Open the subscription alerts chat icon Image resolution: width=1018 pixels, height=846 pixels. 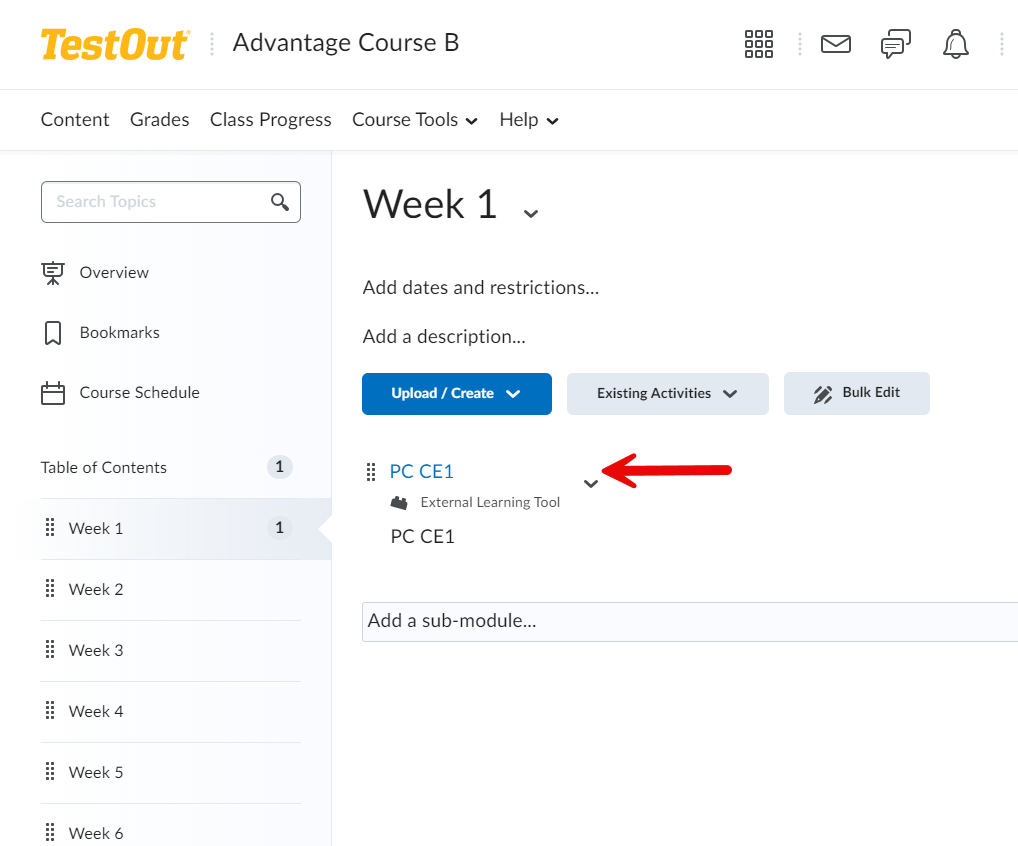895,44
